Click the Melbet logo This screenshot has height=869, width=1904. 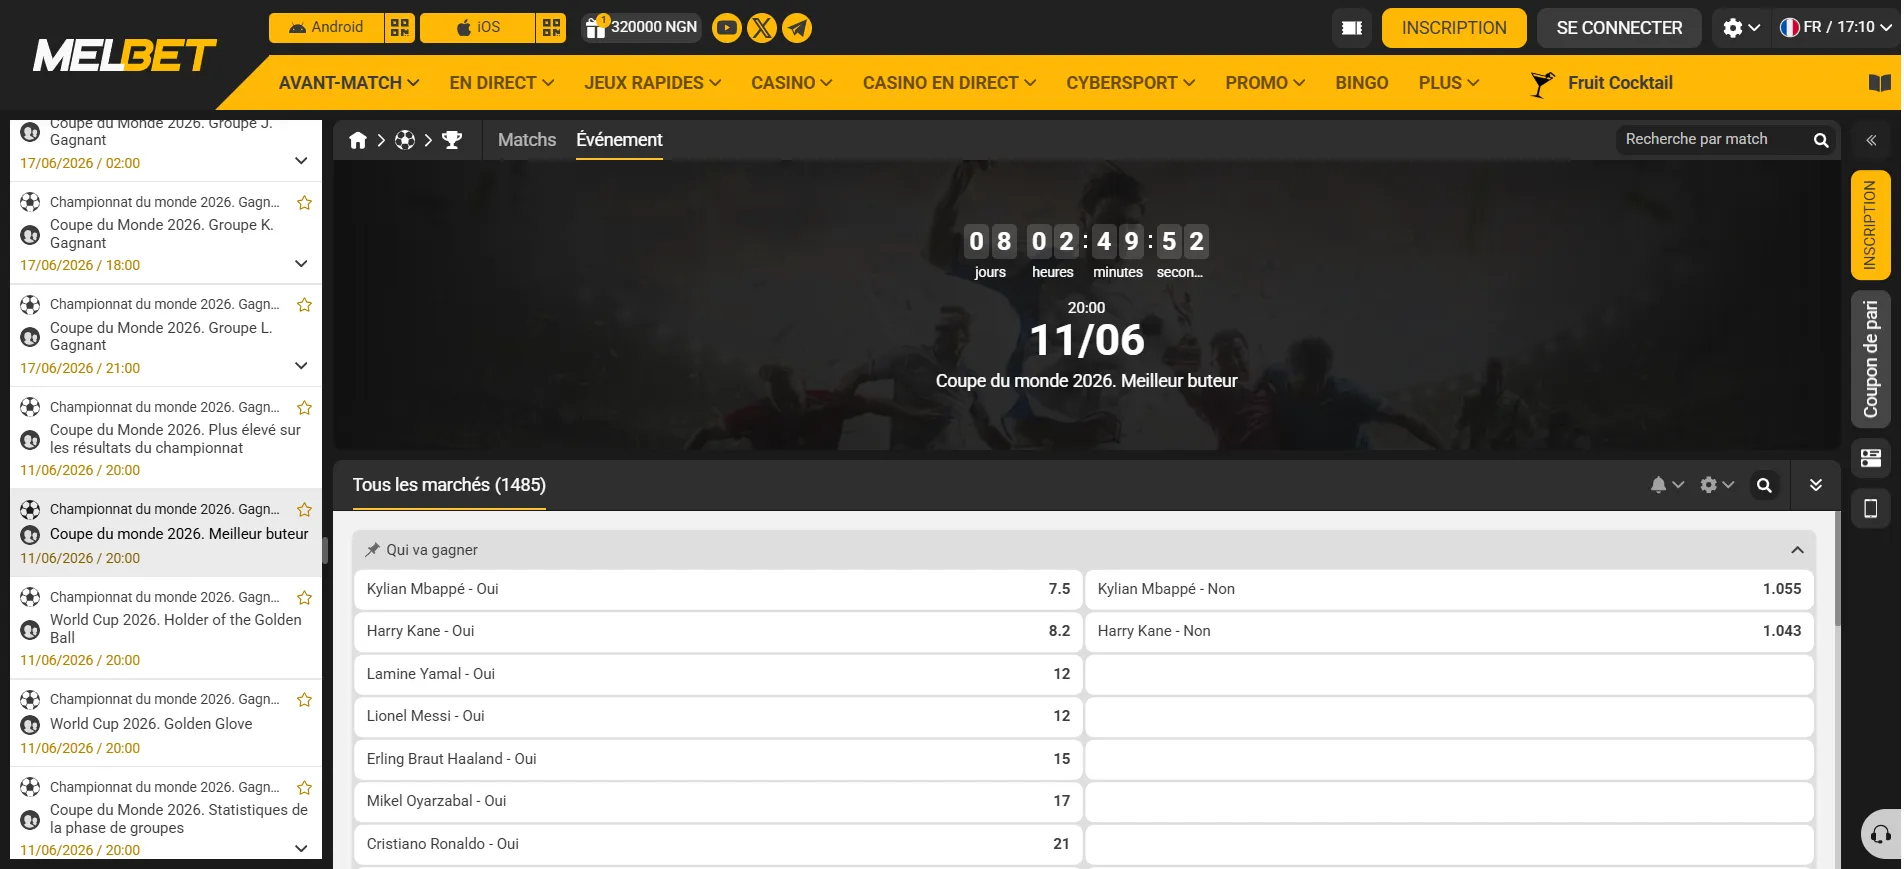pos(124,55)
